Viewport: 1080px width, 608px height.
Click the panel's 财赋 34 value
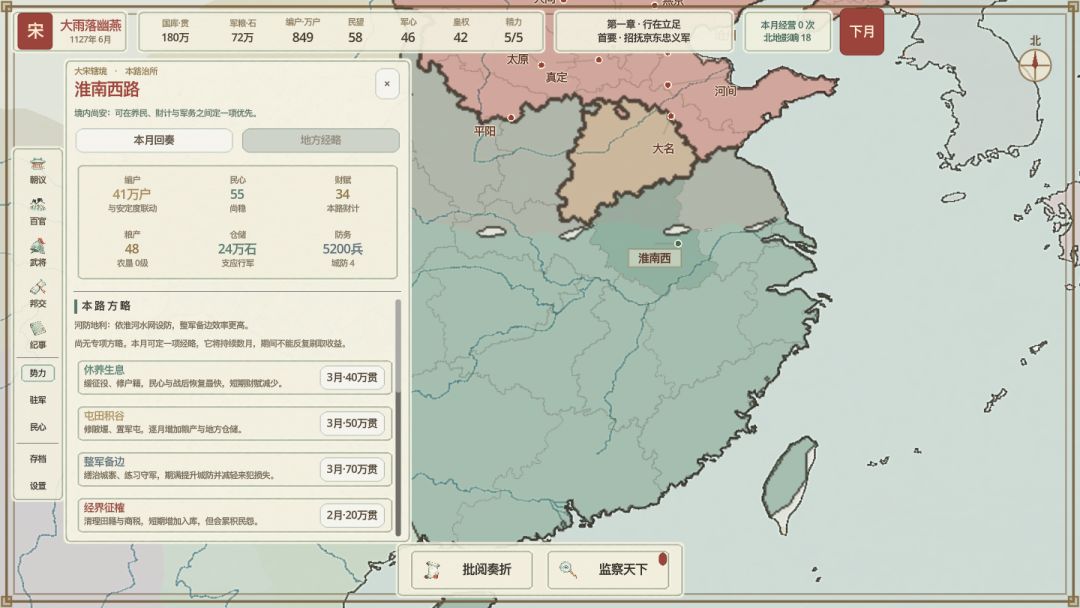(342, 194)
